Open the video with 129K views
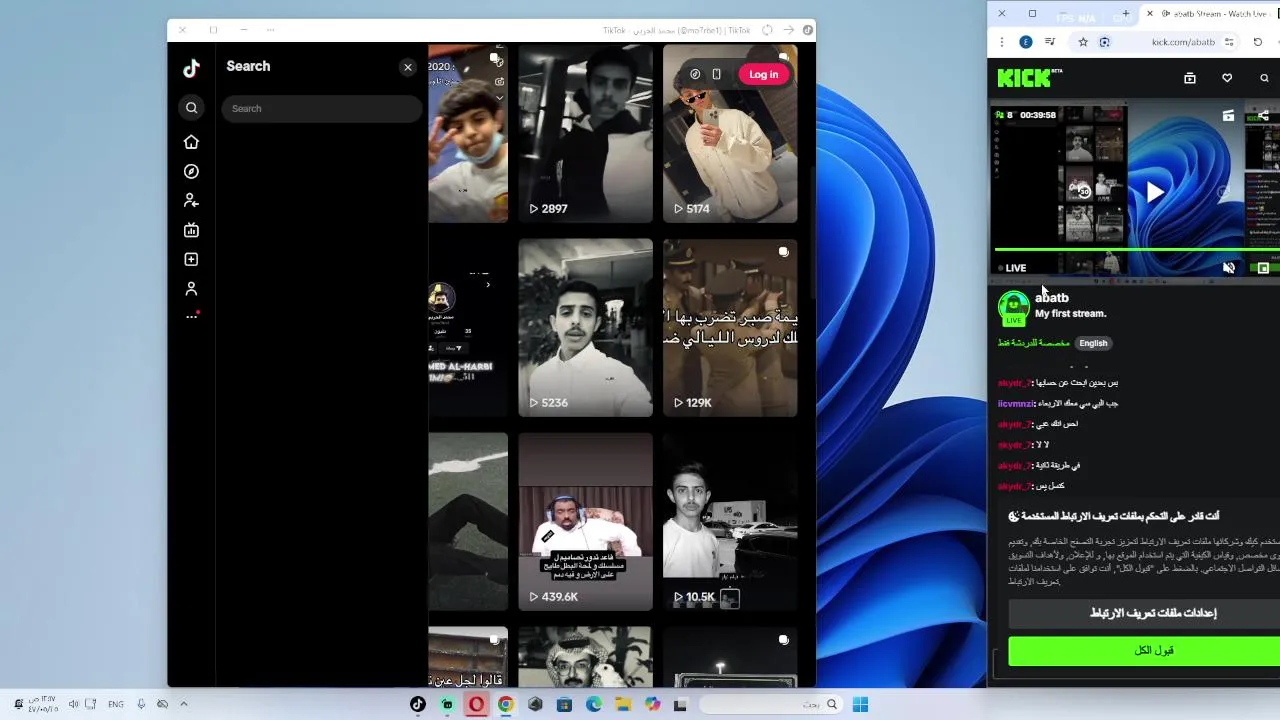The width and height of the screenshot is (1280, 720). point(730,327)
